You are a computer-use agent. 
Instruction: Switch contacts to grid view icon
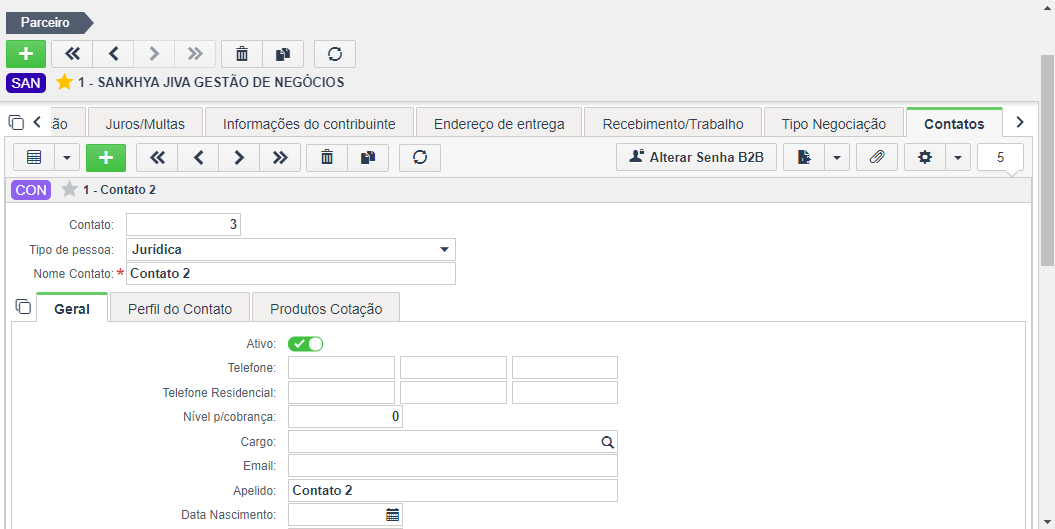(x=34, y=157)
